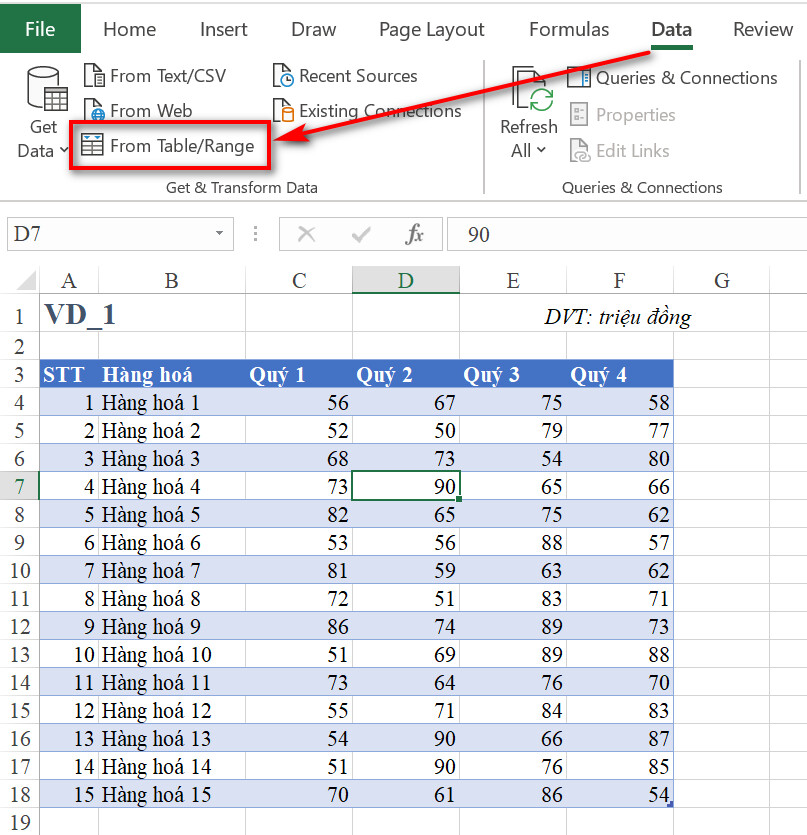The image size is (807, 835).
Task: Select cell F1 containing DVT: triệu đồng
Action: pos(618,314)
